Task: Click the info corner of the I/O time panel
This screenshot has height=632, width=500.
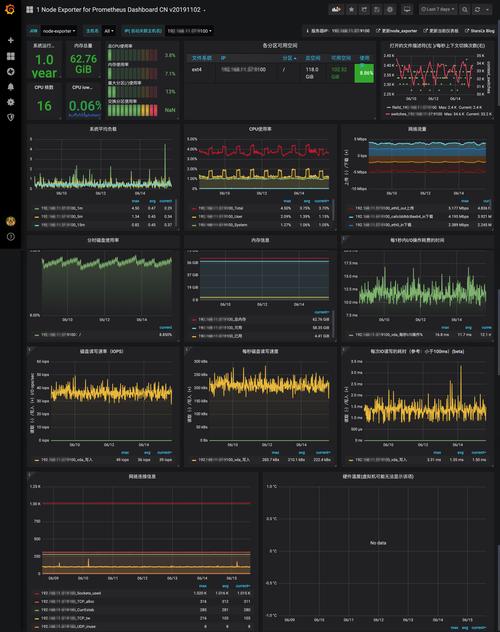Action: click(x=344, y=238)
